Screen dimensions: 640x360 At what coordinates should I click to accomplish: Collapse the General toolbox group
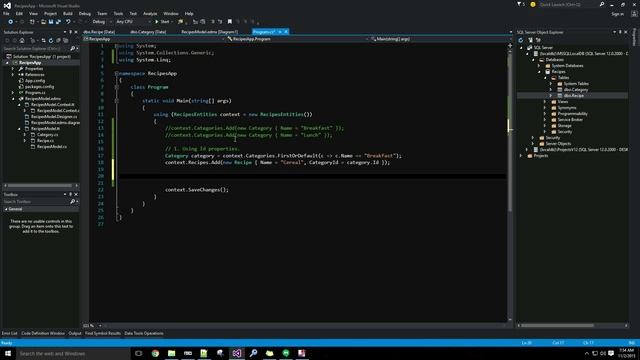click(6, 209)
